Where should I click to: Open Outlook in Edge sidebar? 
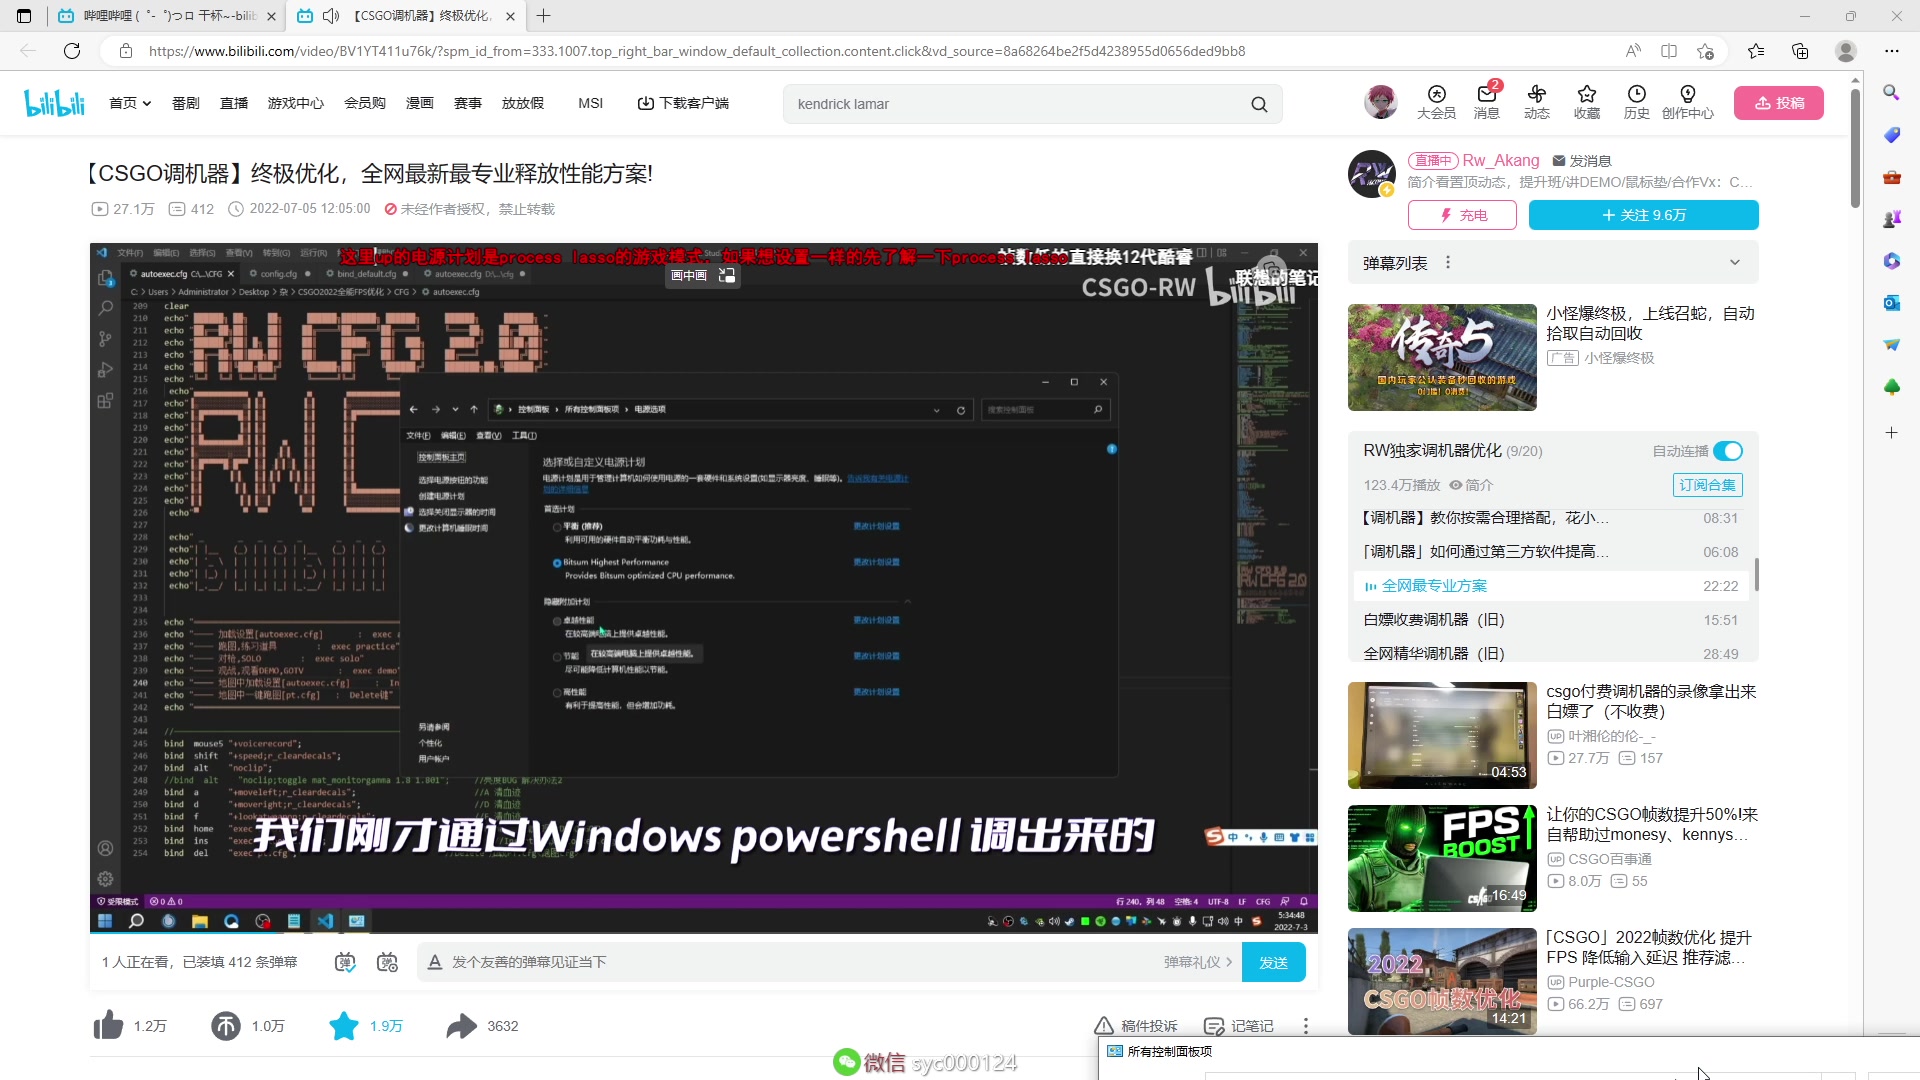point(1891,302)
